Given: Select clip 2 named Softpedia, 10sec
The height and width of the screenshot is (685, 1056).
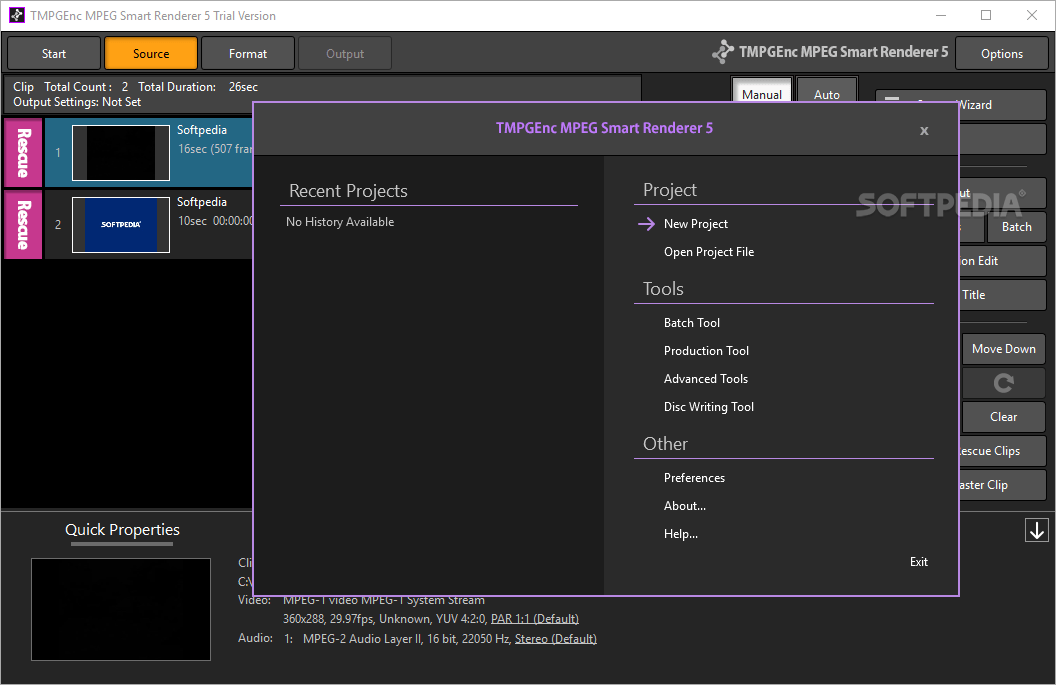Looking at the screenshot, I should 149,224.
